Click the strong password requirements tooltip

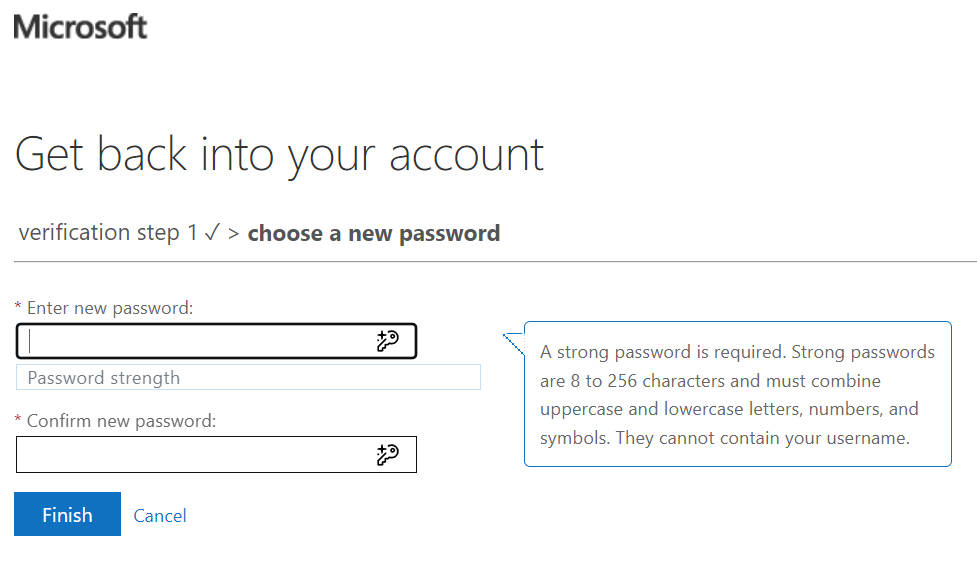pyautogui.click(x=737, y=394)
